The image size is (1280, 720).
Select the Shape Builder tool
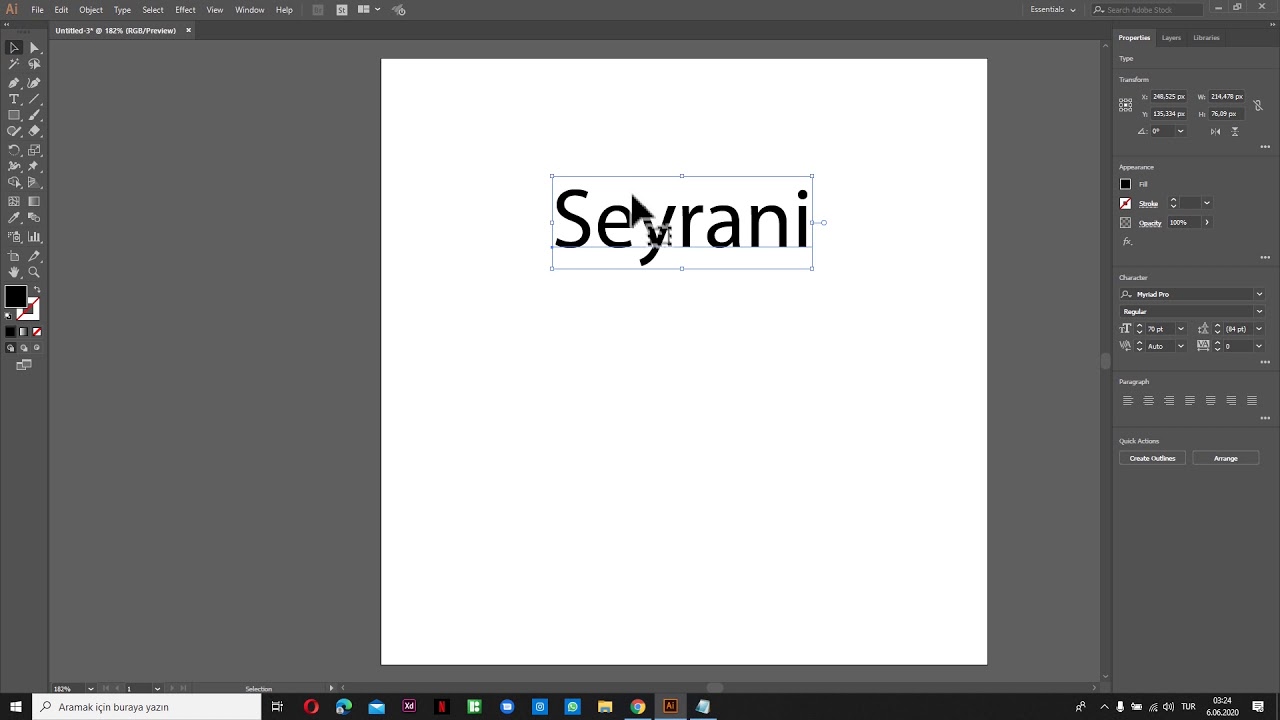[x=14, y=183]
